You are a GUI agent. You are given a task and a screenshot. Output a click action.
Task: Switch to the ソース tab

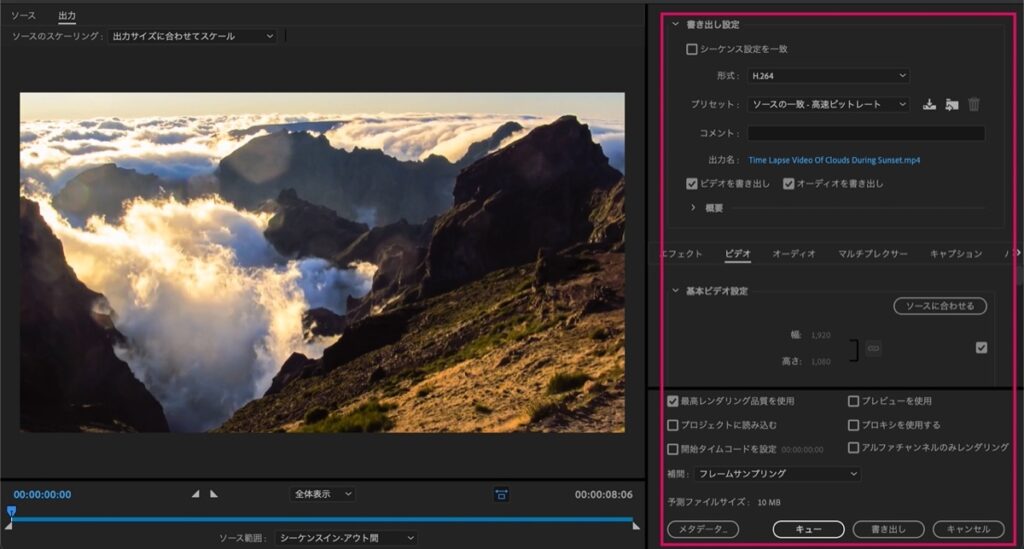[24, 15]
